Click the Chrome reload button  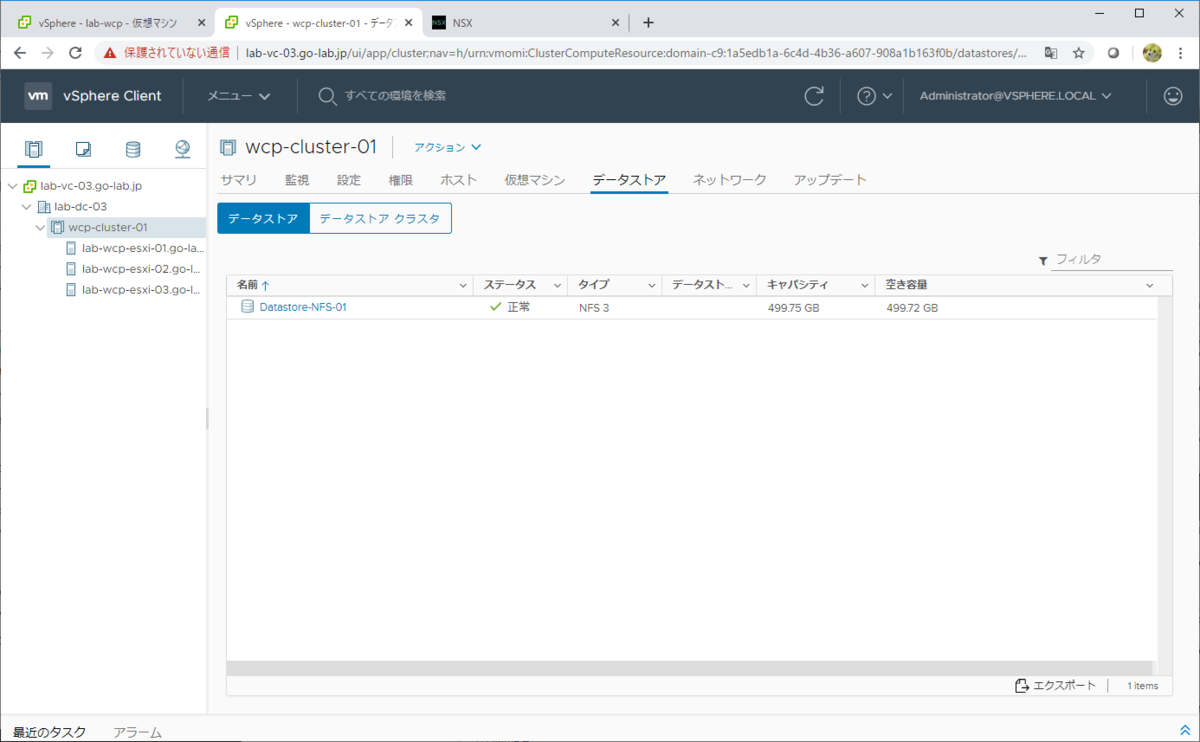click(x=75, y=53)
